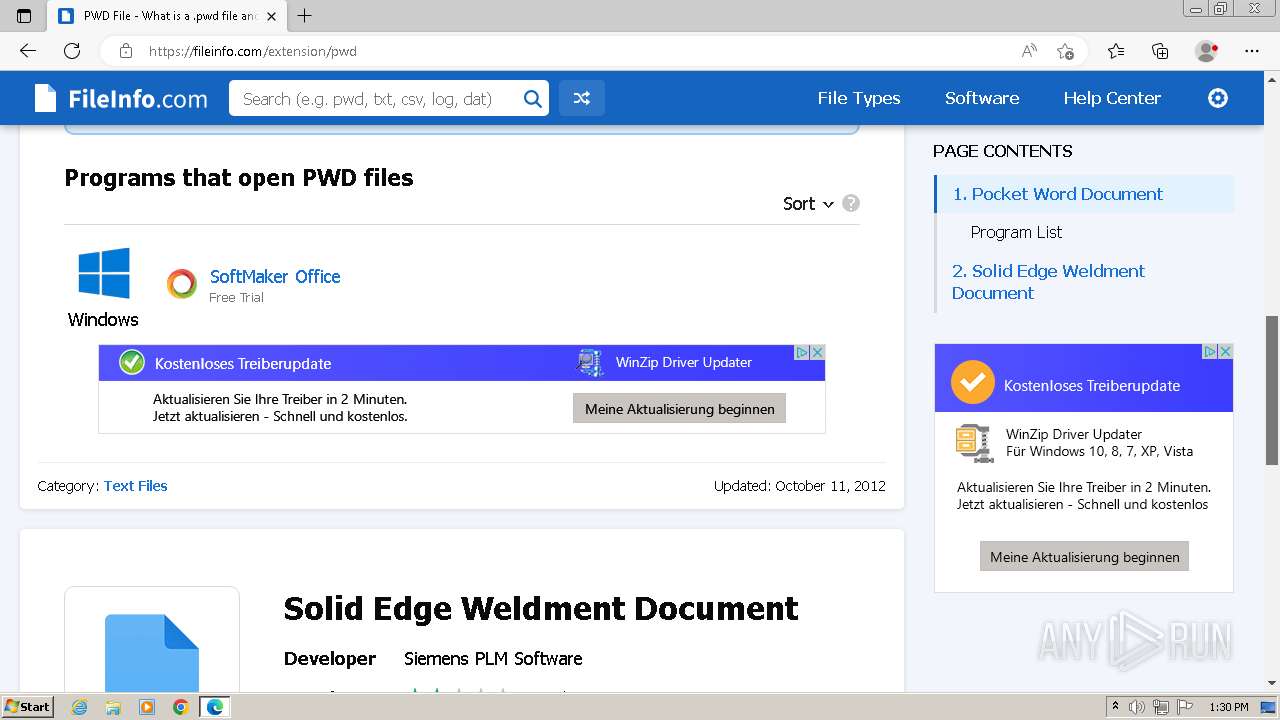Open the Collections icon

point(1160,51)
